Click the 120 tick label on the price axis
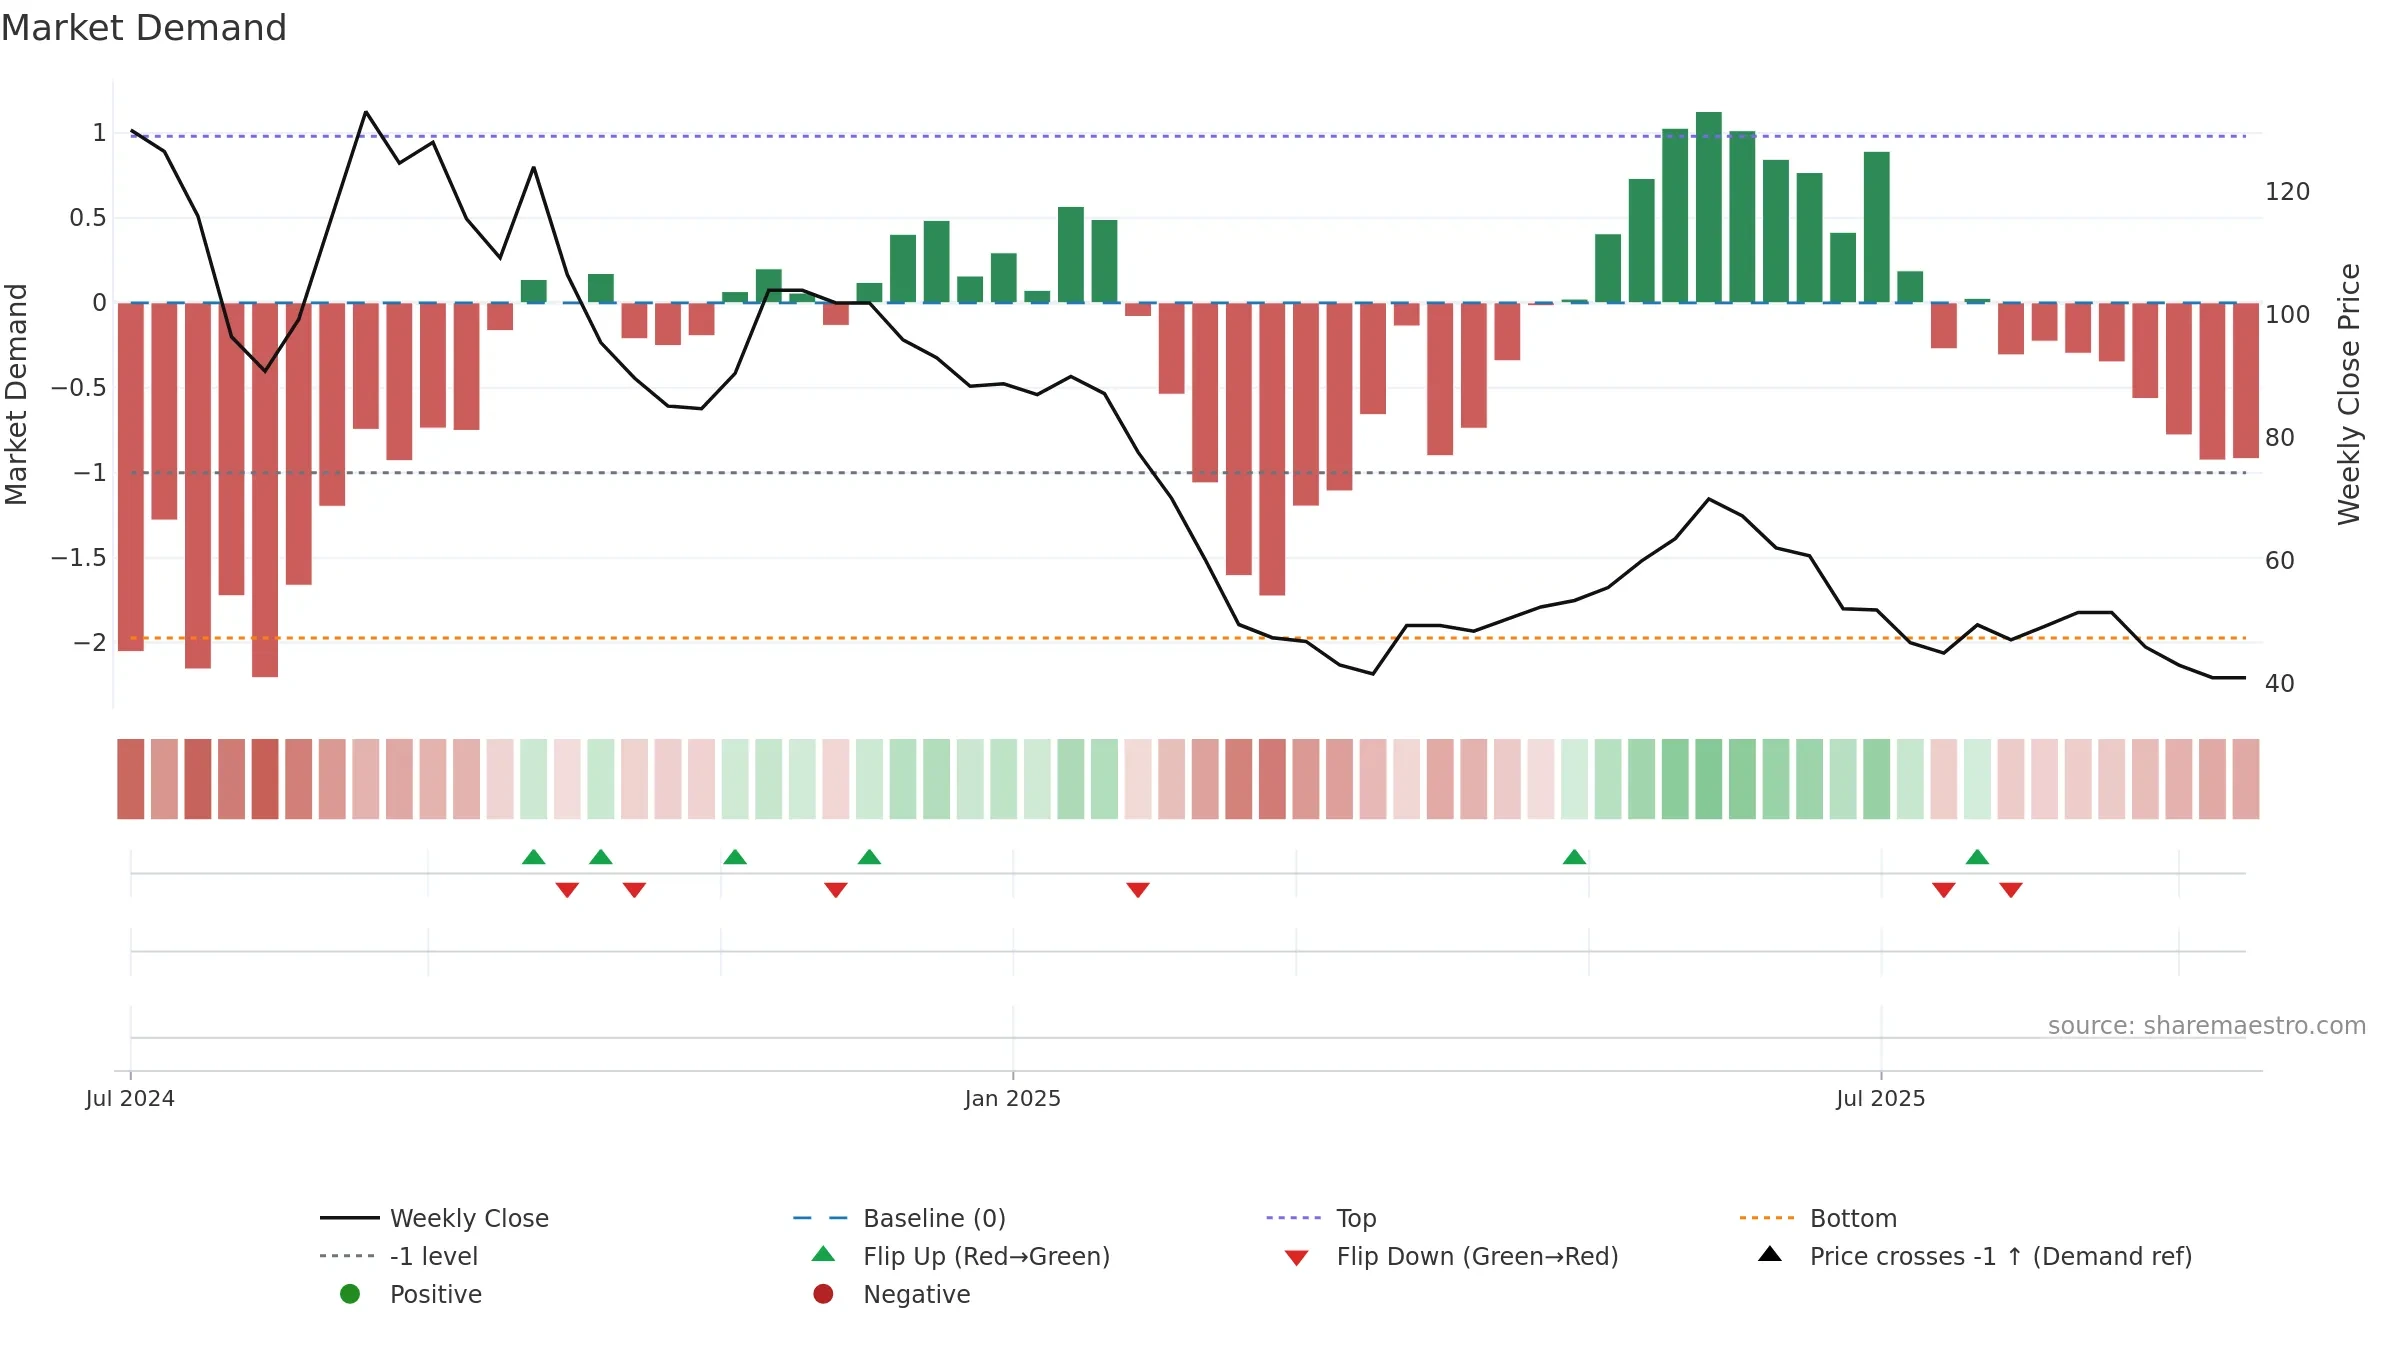The width and height of the screenshot is (2400, 1350). 2287,192
